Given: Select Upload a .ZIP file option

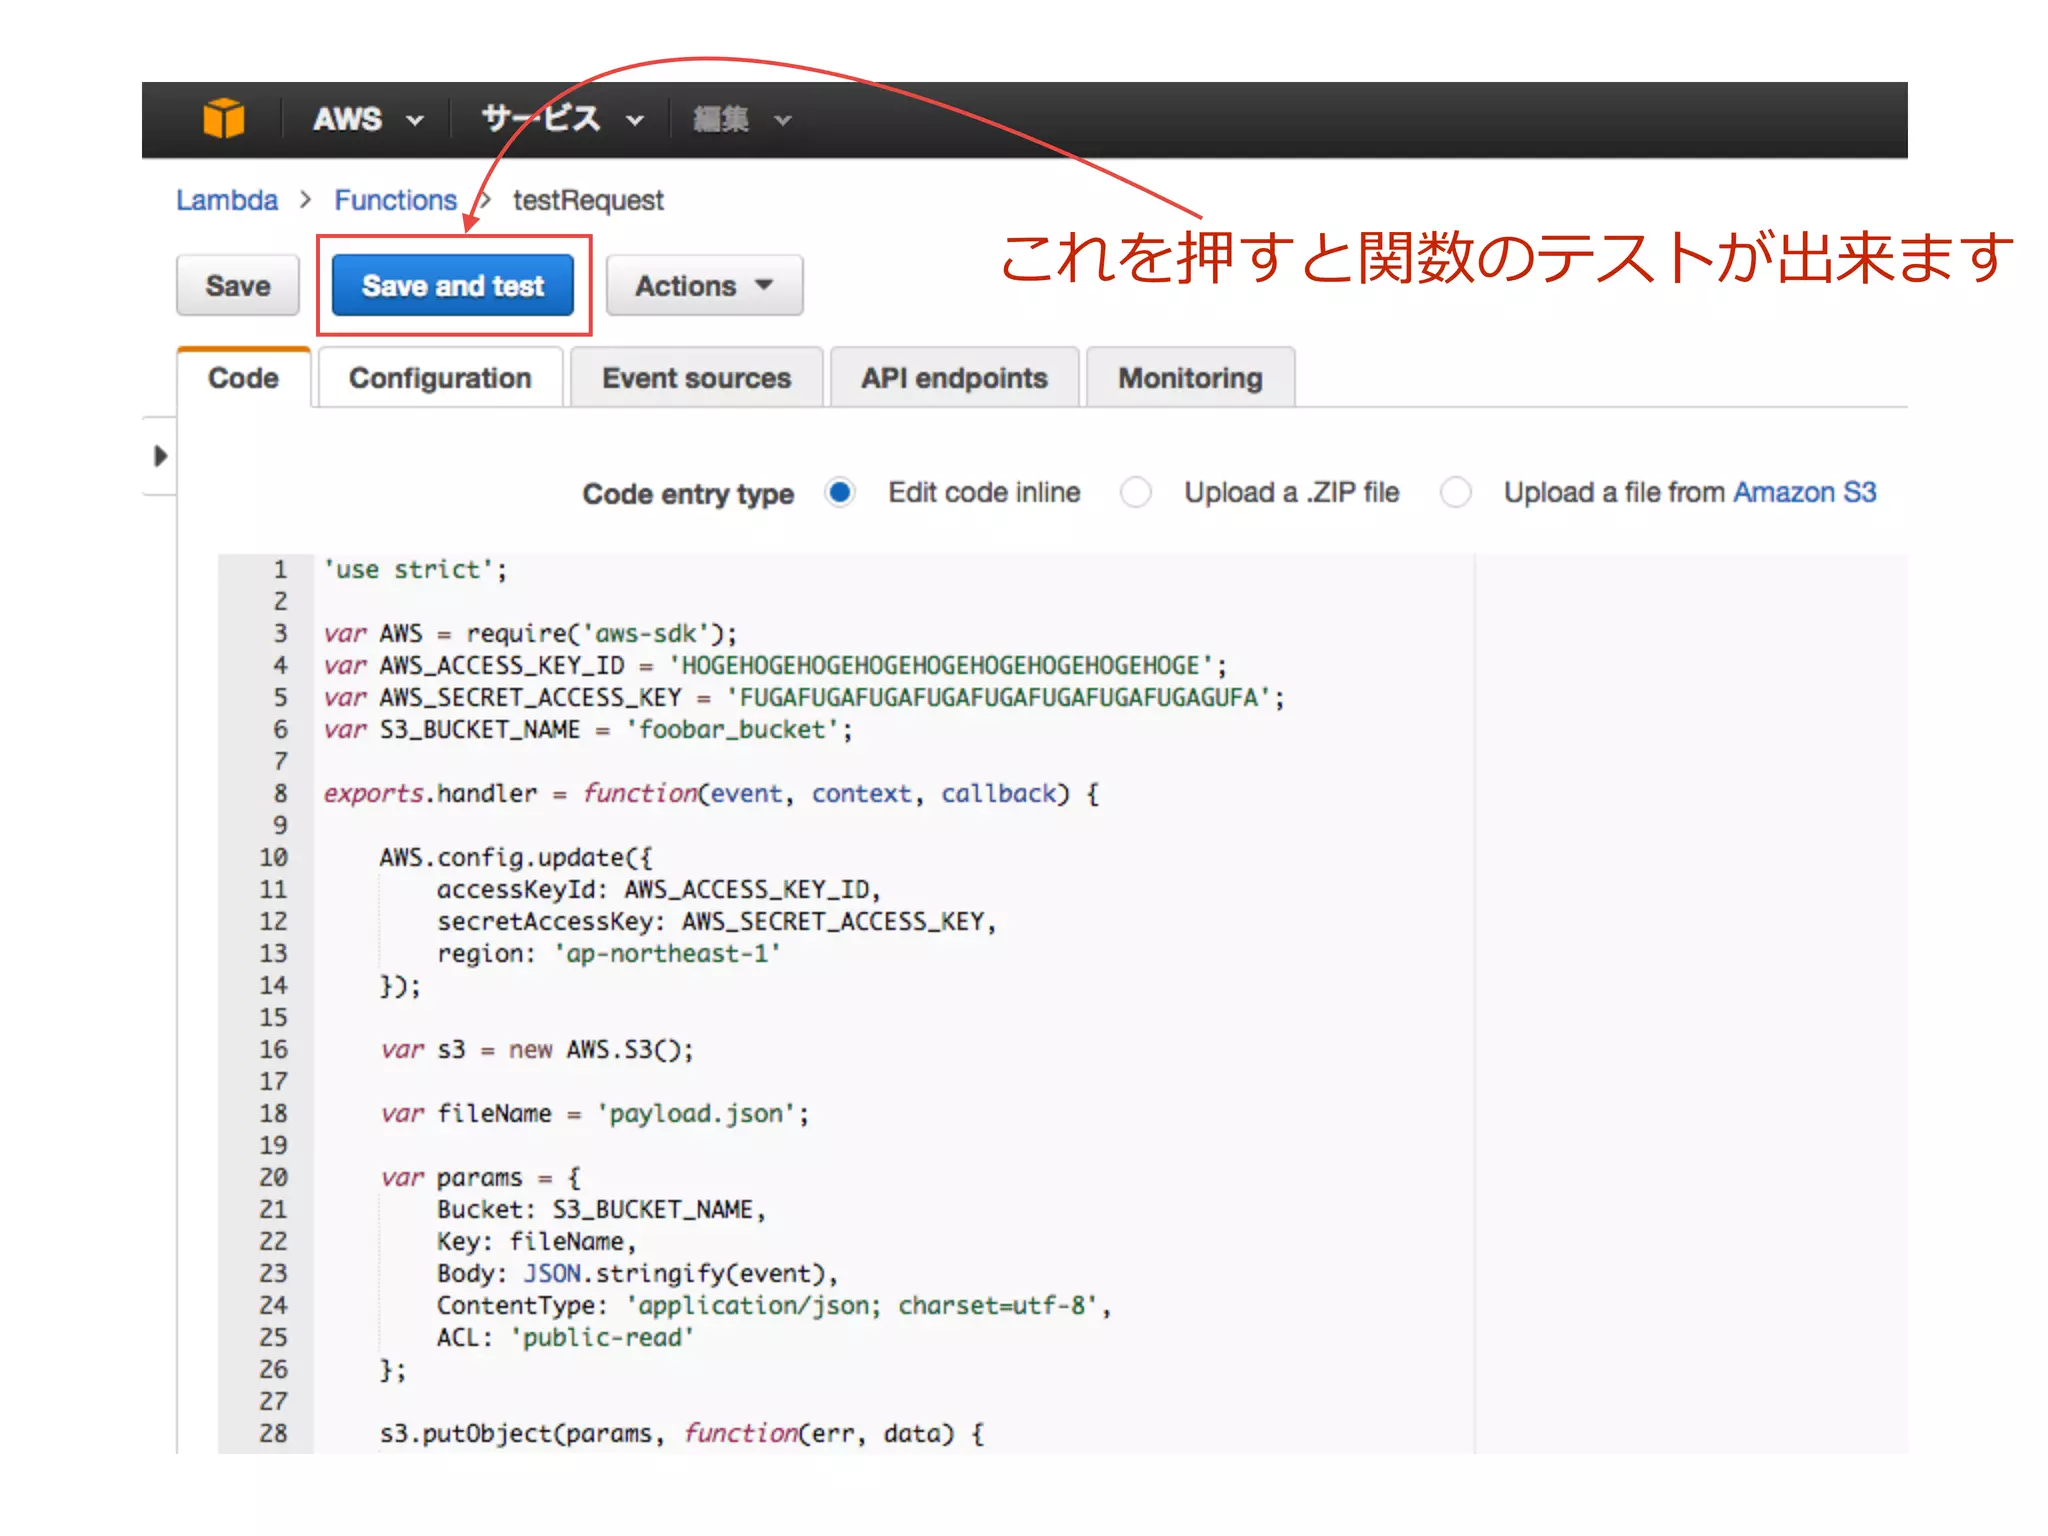Looking at the screenshot, I should (1136, 492).
